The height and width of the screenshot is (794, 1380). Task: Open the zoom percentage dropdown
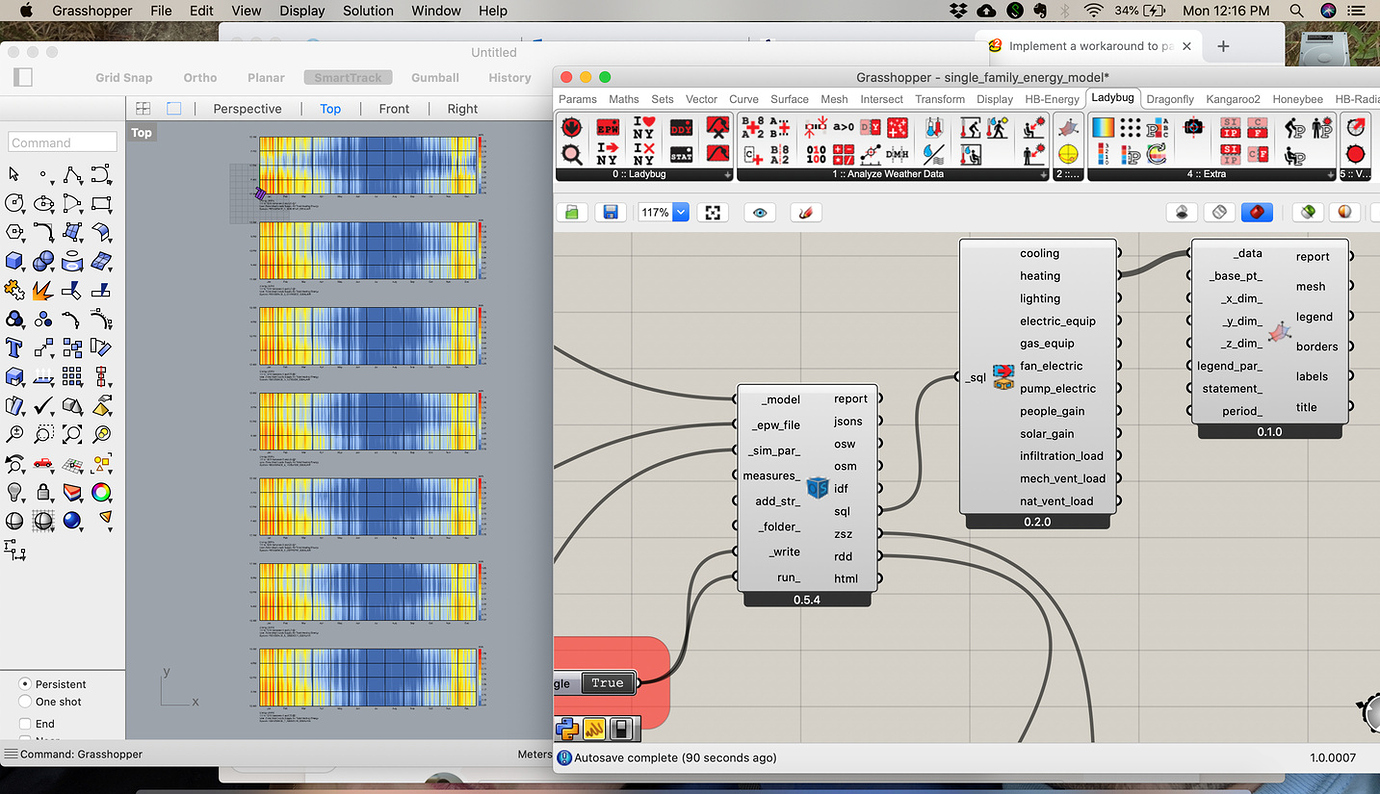(x=681, y=212)
